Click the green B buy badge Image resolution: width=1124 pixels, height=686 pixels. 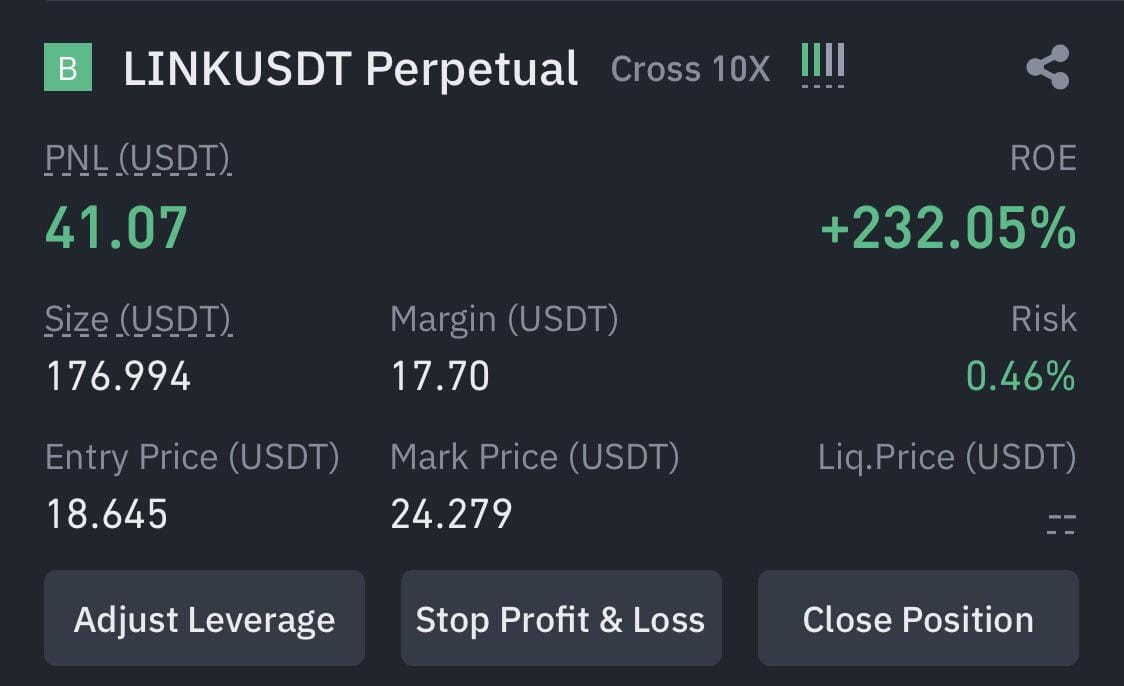pos(68,67)
